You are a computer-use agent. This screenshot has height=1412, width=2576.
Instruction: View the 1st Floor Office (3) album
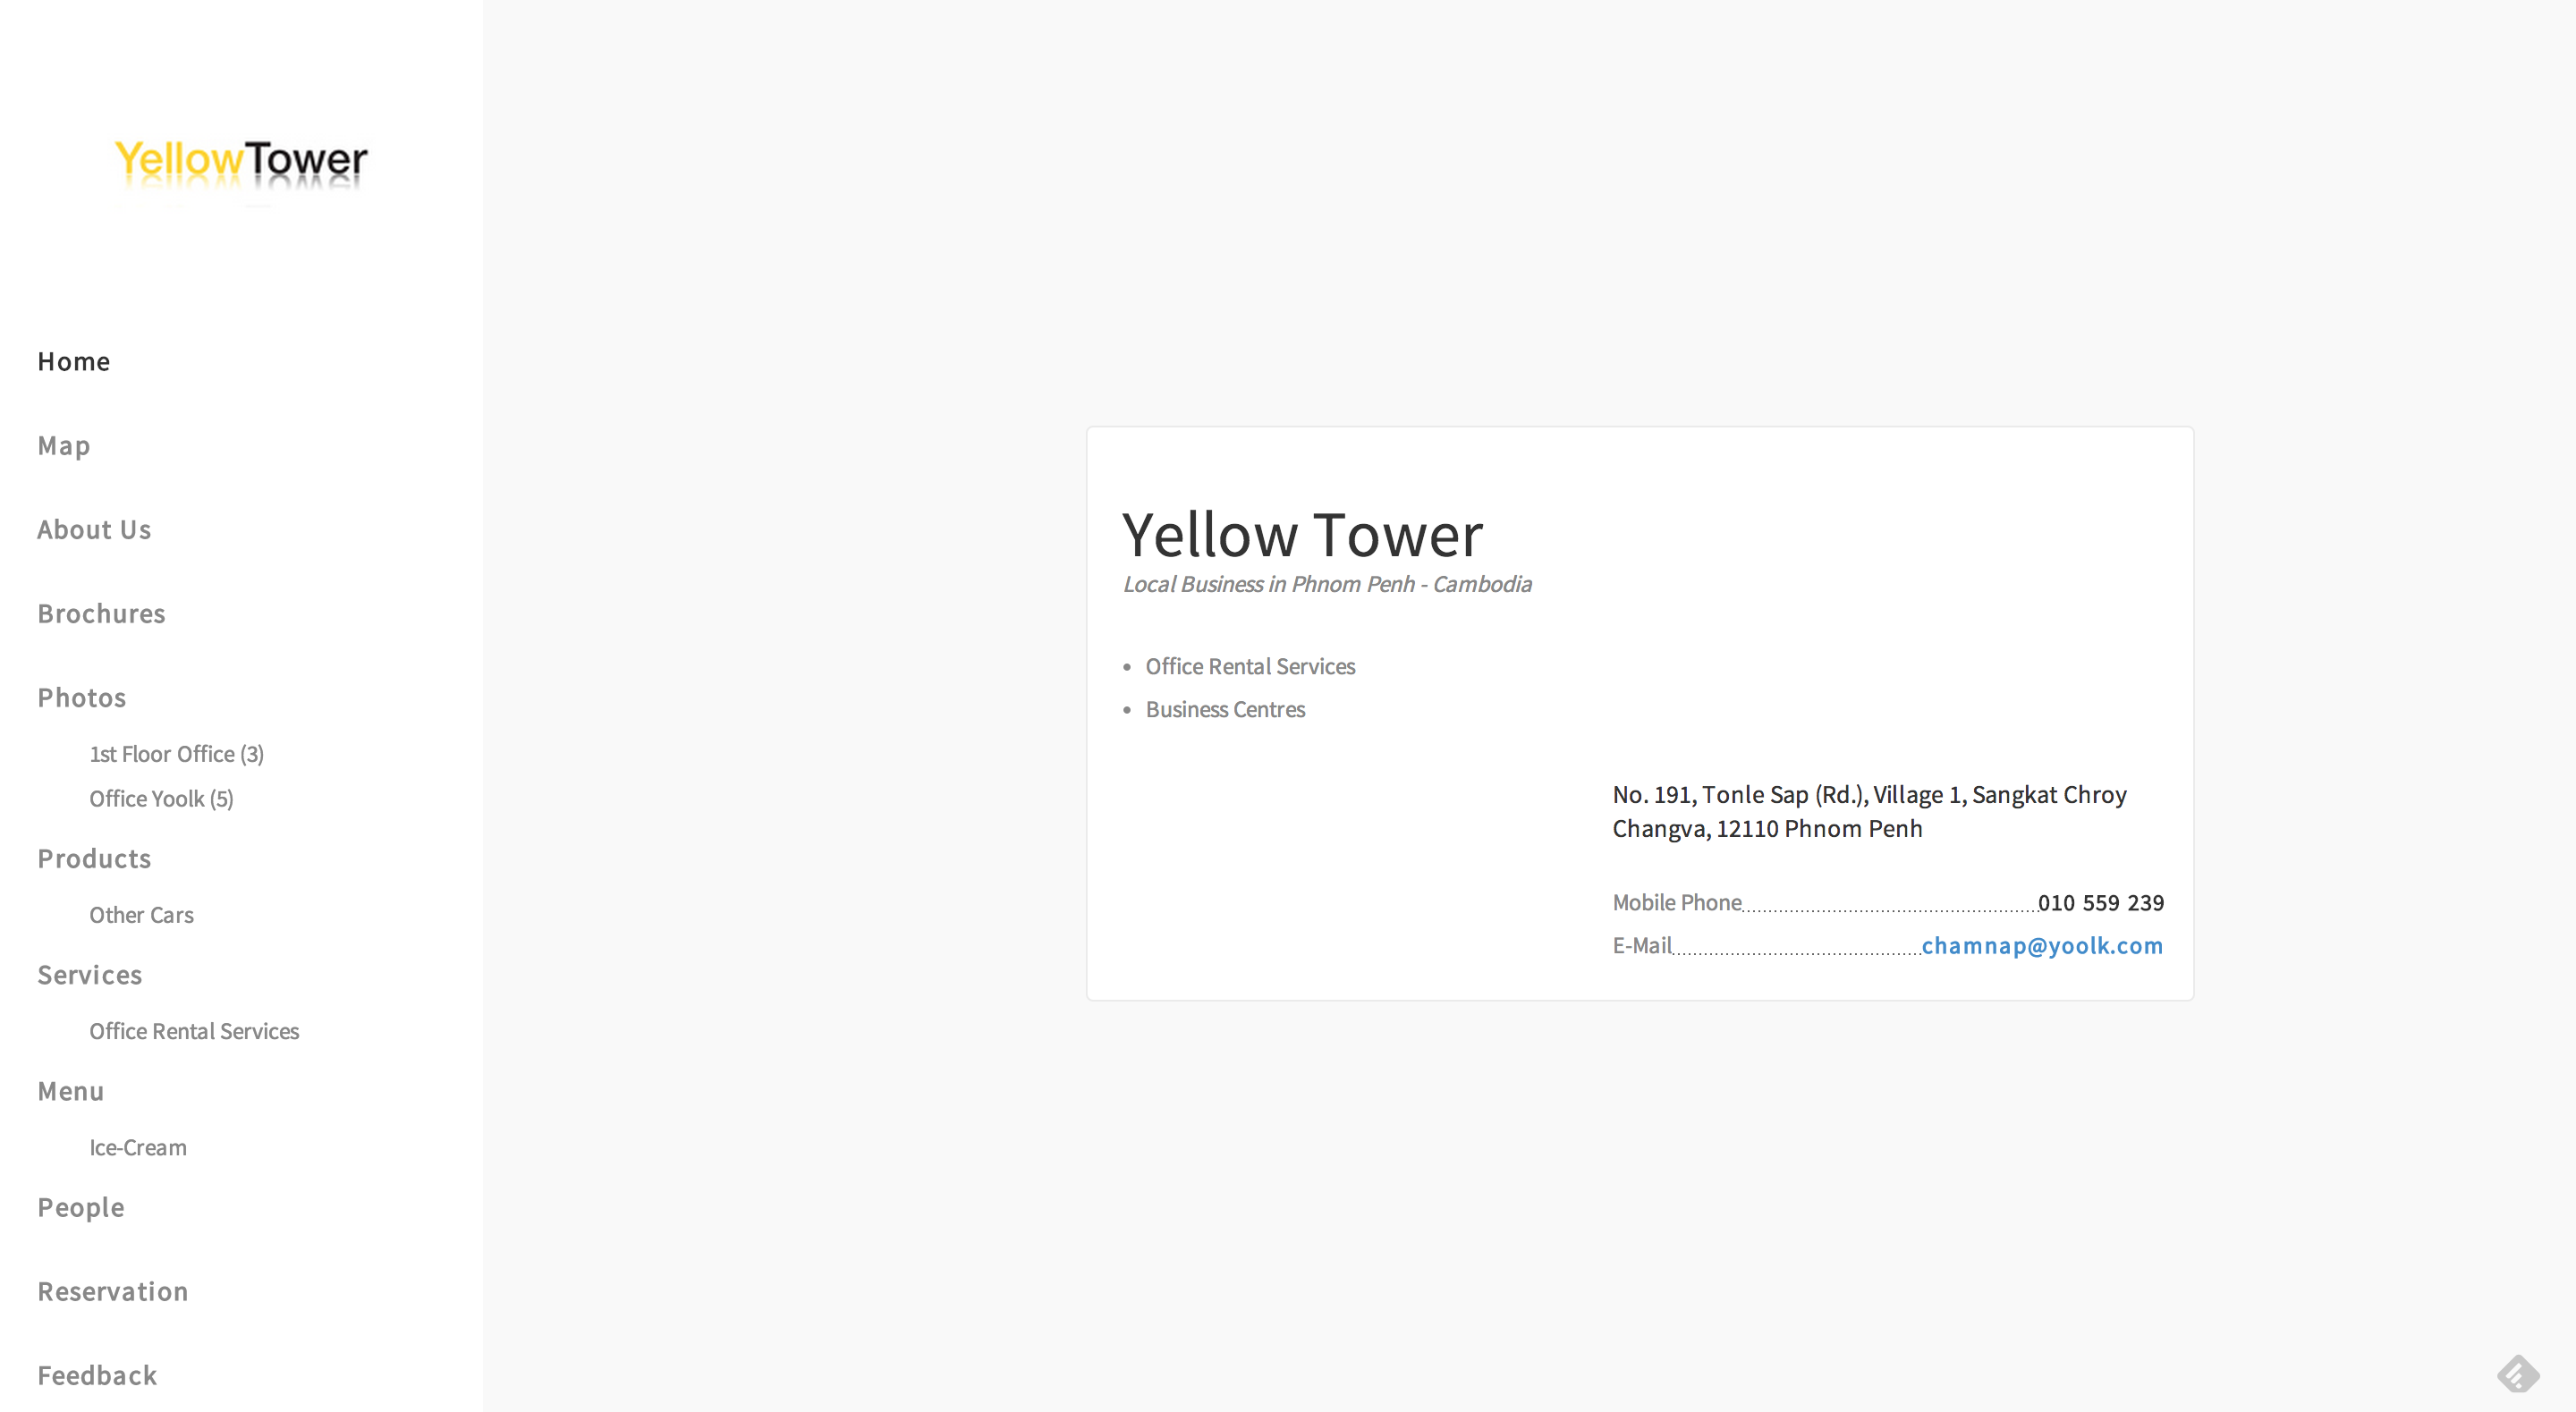point(177,754)
